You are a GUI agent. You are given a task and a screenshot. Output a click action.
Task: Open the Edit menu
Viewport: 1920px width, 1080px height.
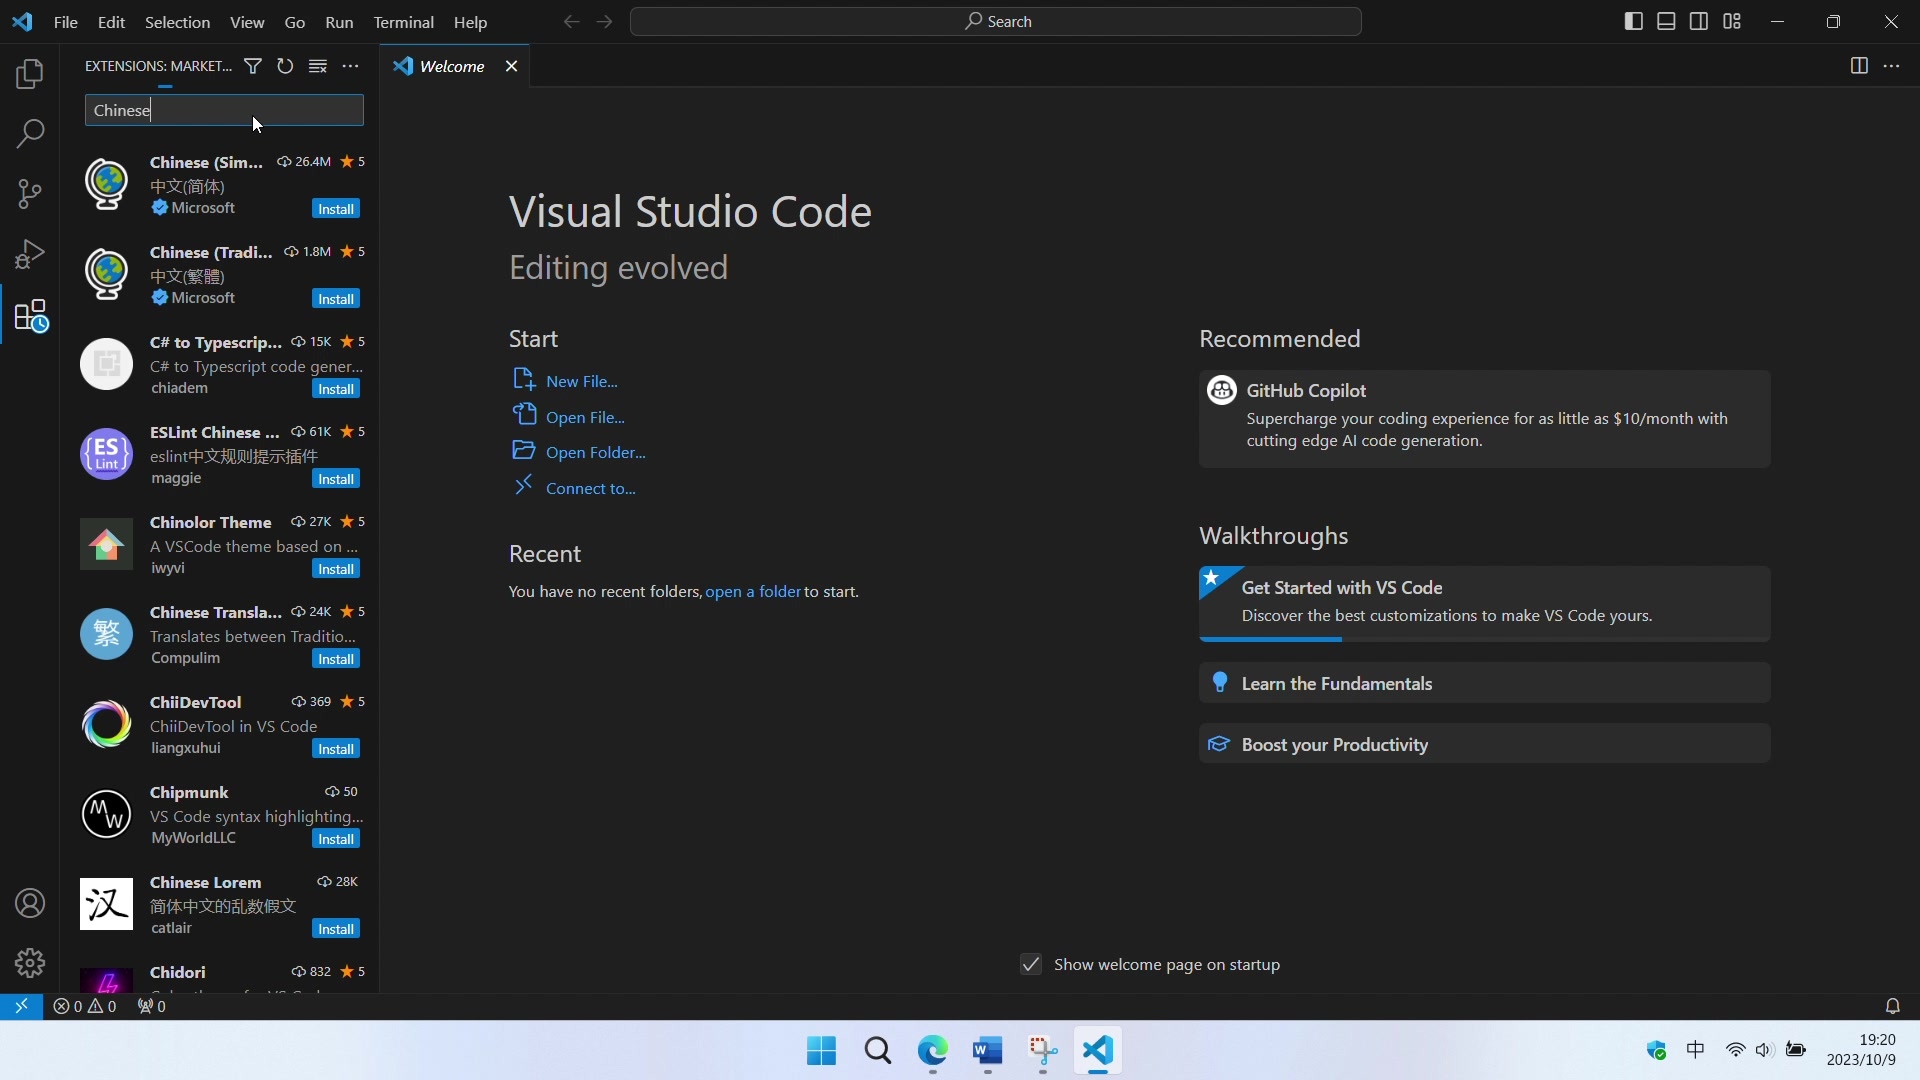(x=111, y=22)
